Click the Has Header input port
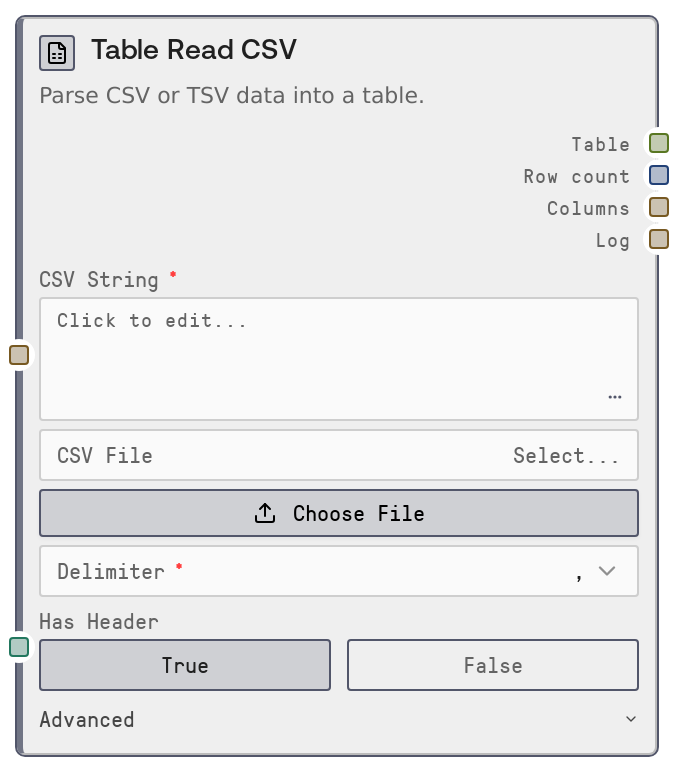 point(19,647)
